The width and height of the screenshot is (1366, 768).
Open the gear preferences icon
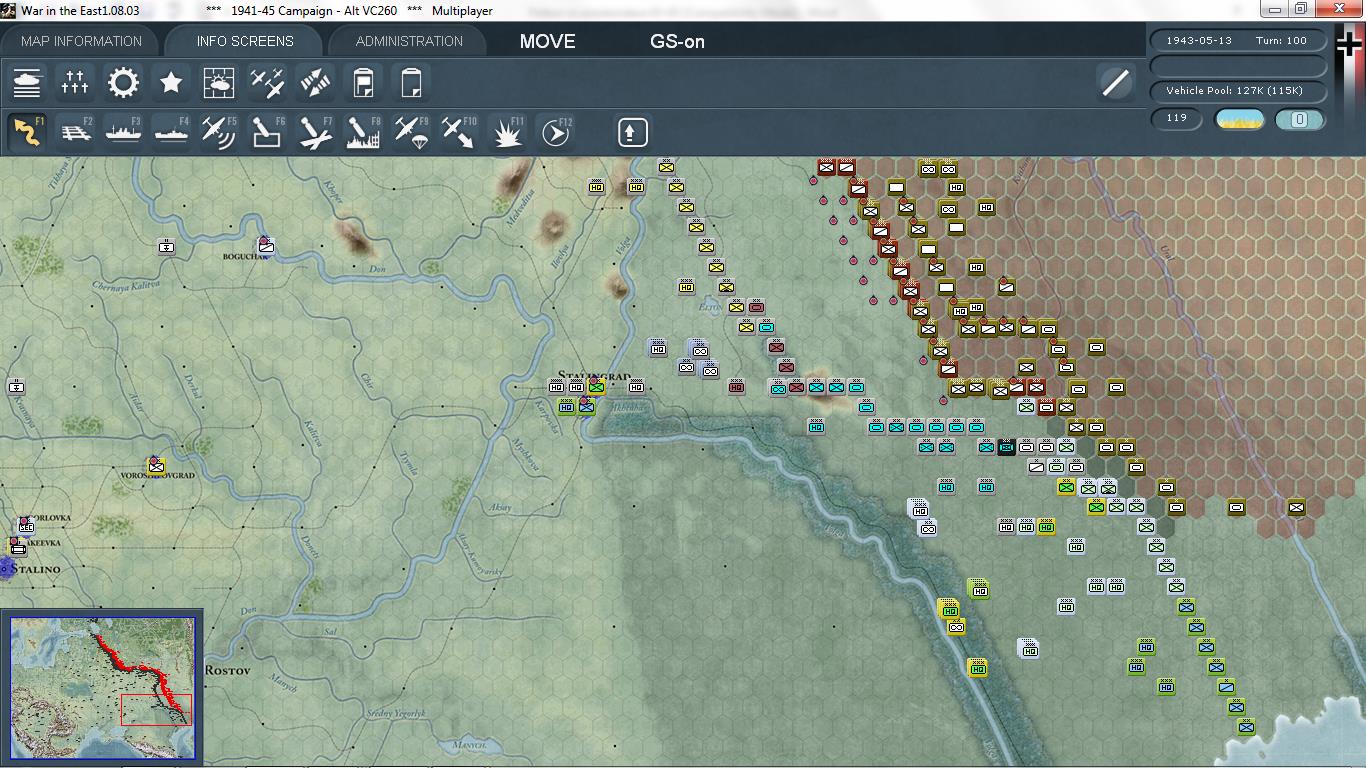pyautogui.click(x=123, y=82)
